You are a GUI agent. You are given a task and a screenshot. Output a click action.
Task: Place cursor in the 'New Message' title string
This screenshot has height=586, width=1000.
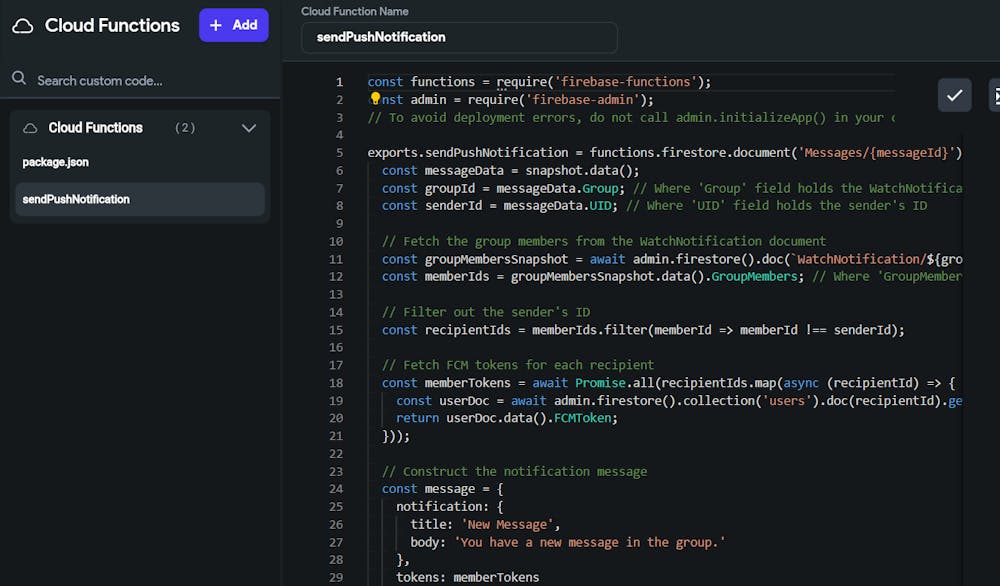[x=507, y=524]
